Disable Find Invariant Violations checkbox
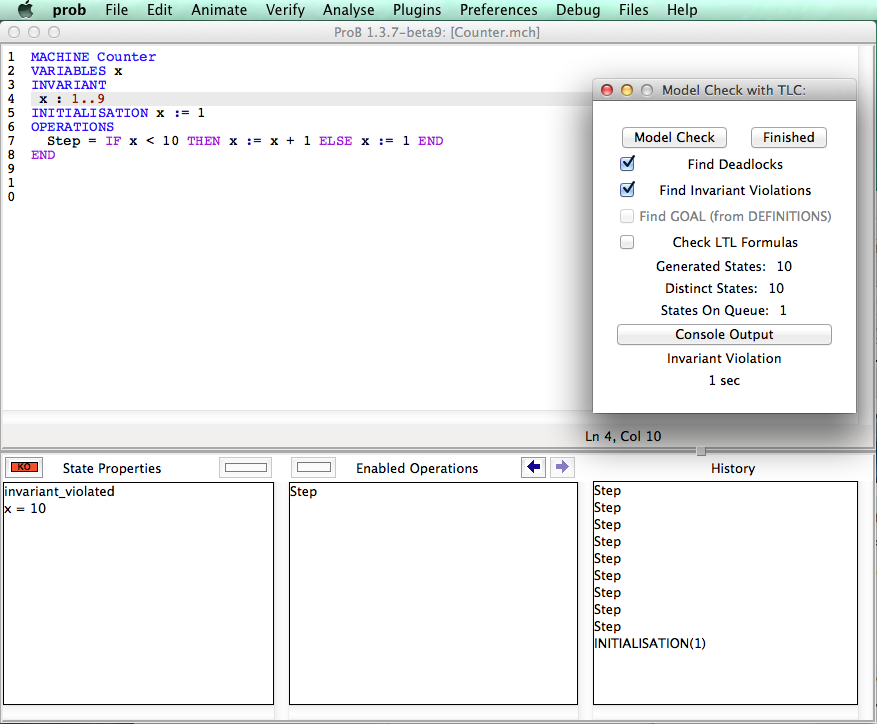The height and width of the screenshot is (724, 877). [628, 190]
